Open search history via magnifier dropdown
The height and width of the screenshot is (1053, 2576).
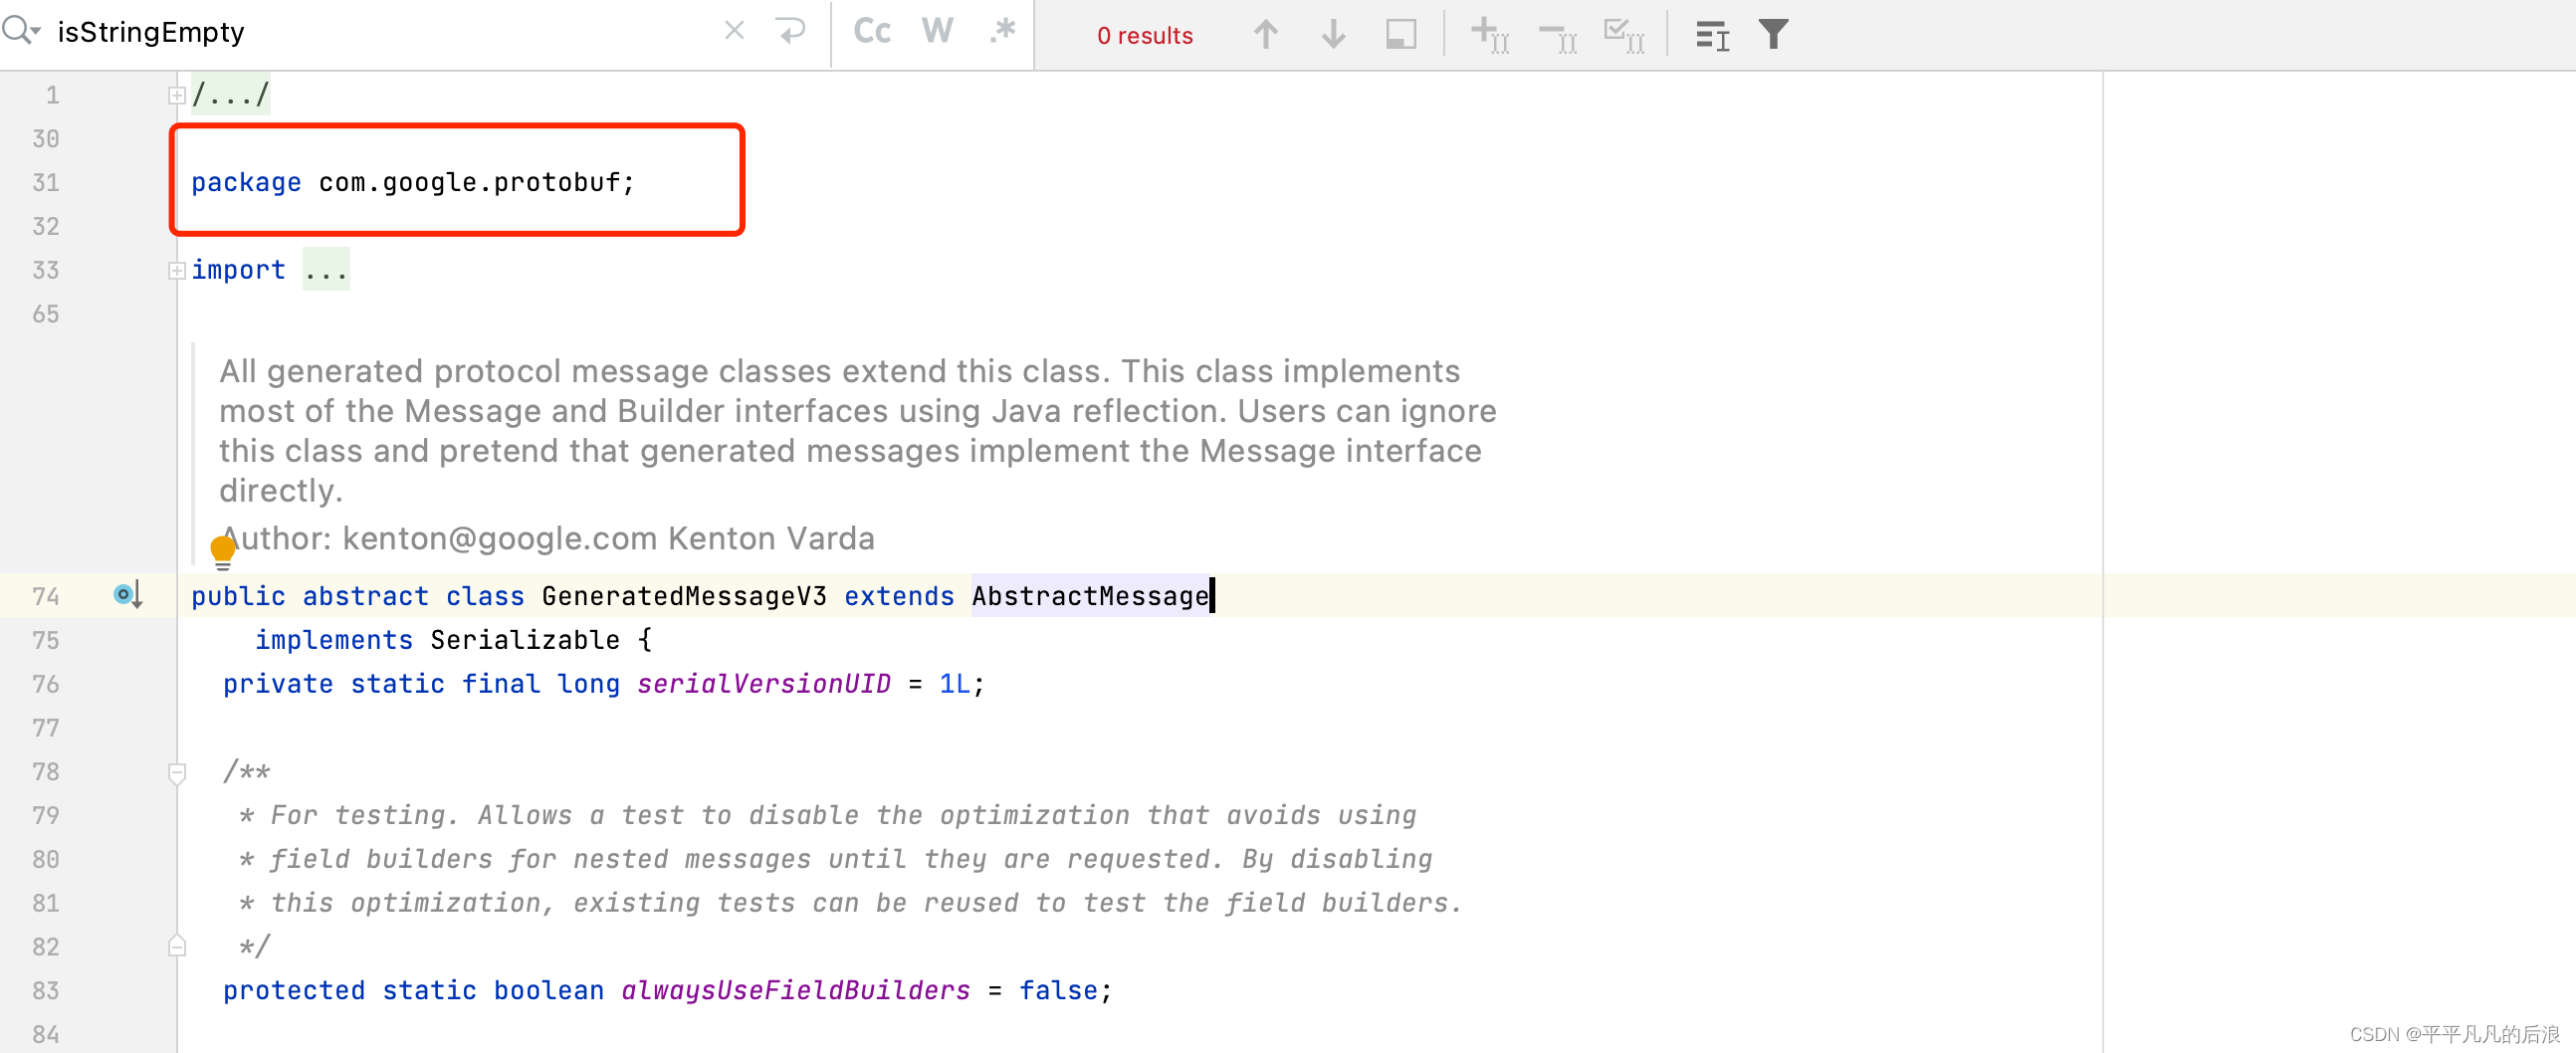point(20,30)
